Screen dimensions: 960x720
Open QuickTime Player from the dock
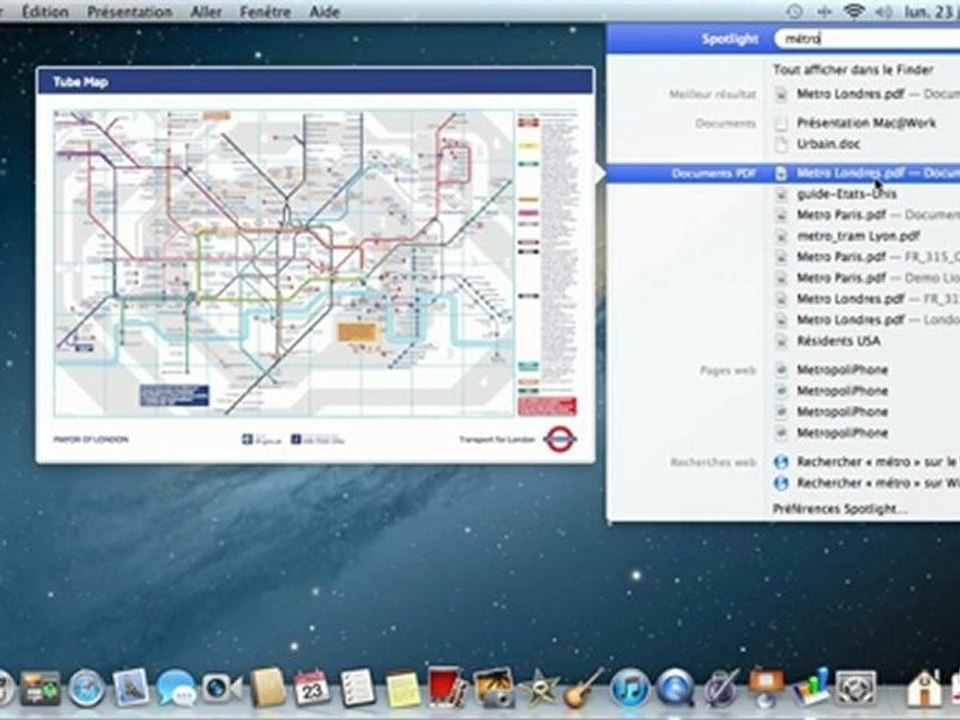(675, 688)
